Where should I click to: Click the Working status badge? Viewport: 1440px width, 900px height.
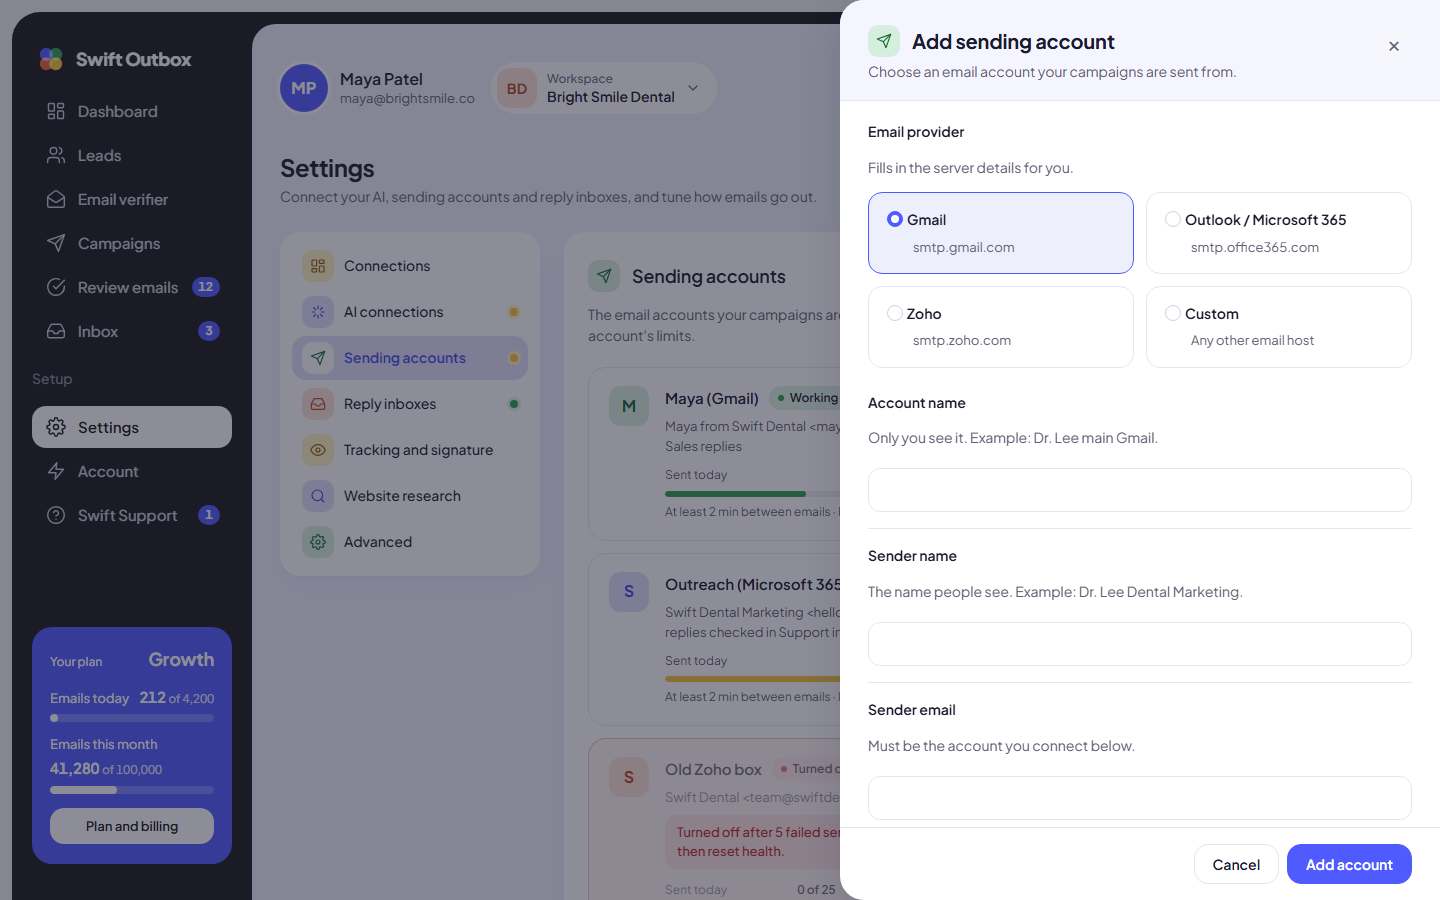806,398
